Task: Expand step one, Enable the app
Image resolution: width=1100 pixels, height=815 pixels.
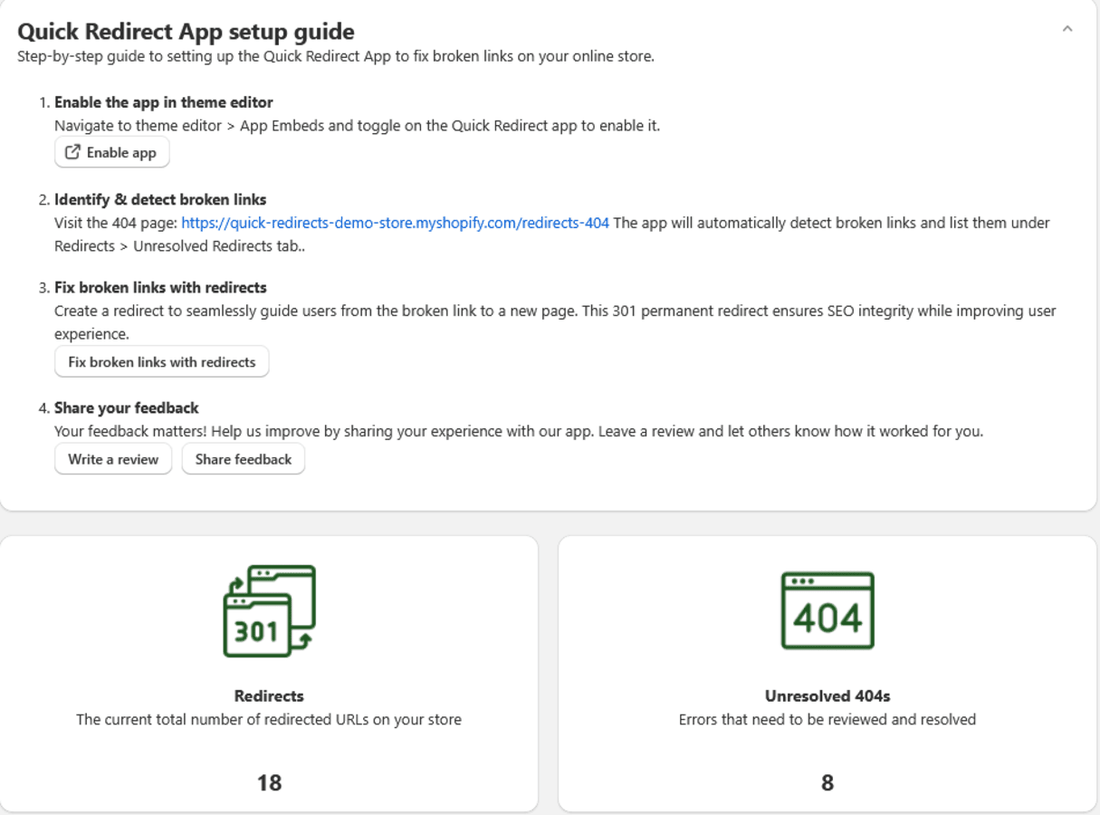Action: tap(163, 101)
